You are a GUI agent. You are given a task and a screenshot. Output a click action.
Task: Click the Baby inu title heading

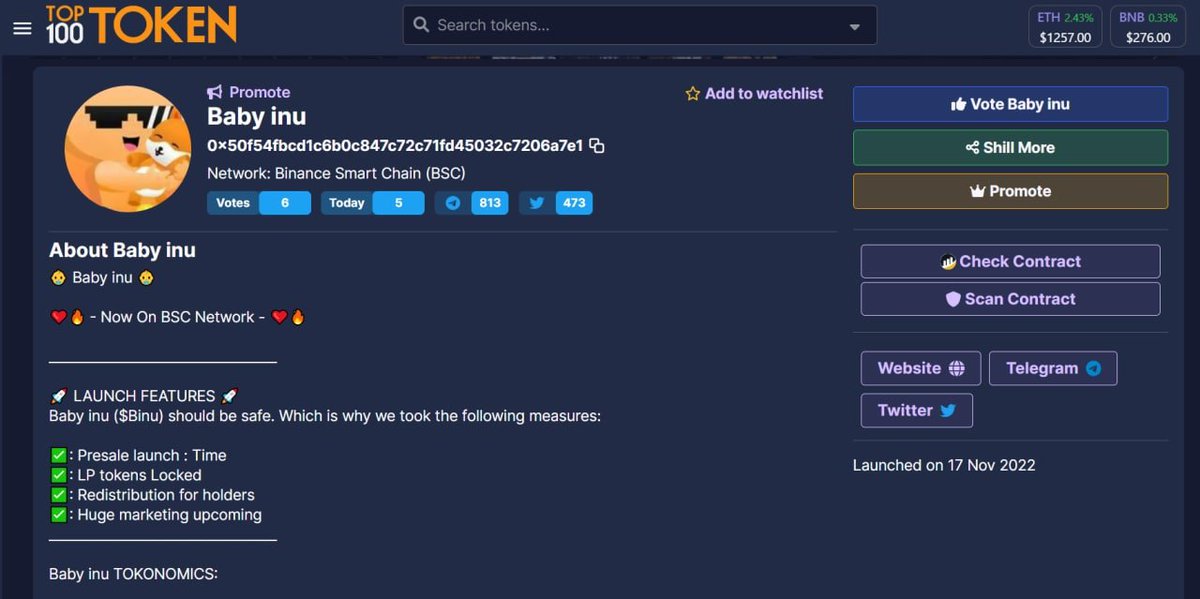tap(256, 117)
